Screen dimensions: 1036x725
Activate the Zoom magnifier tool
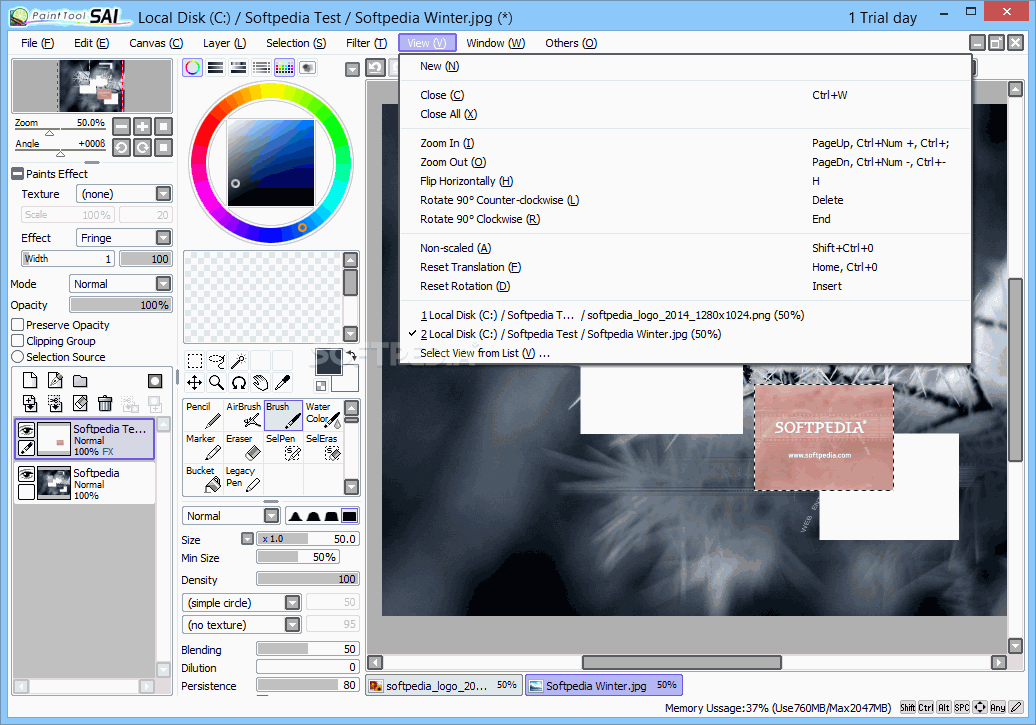click(217, 382)
